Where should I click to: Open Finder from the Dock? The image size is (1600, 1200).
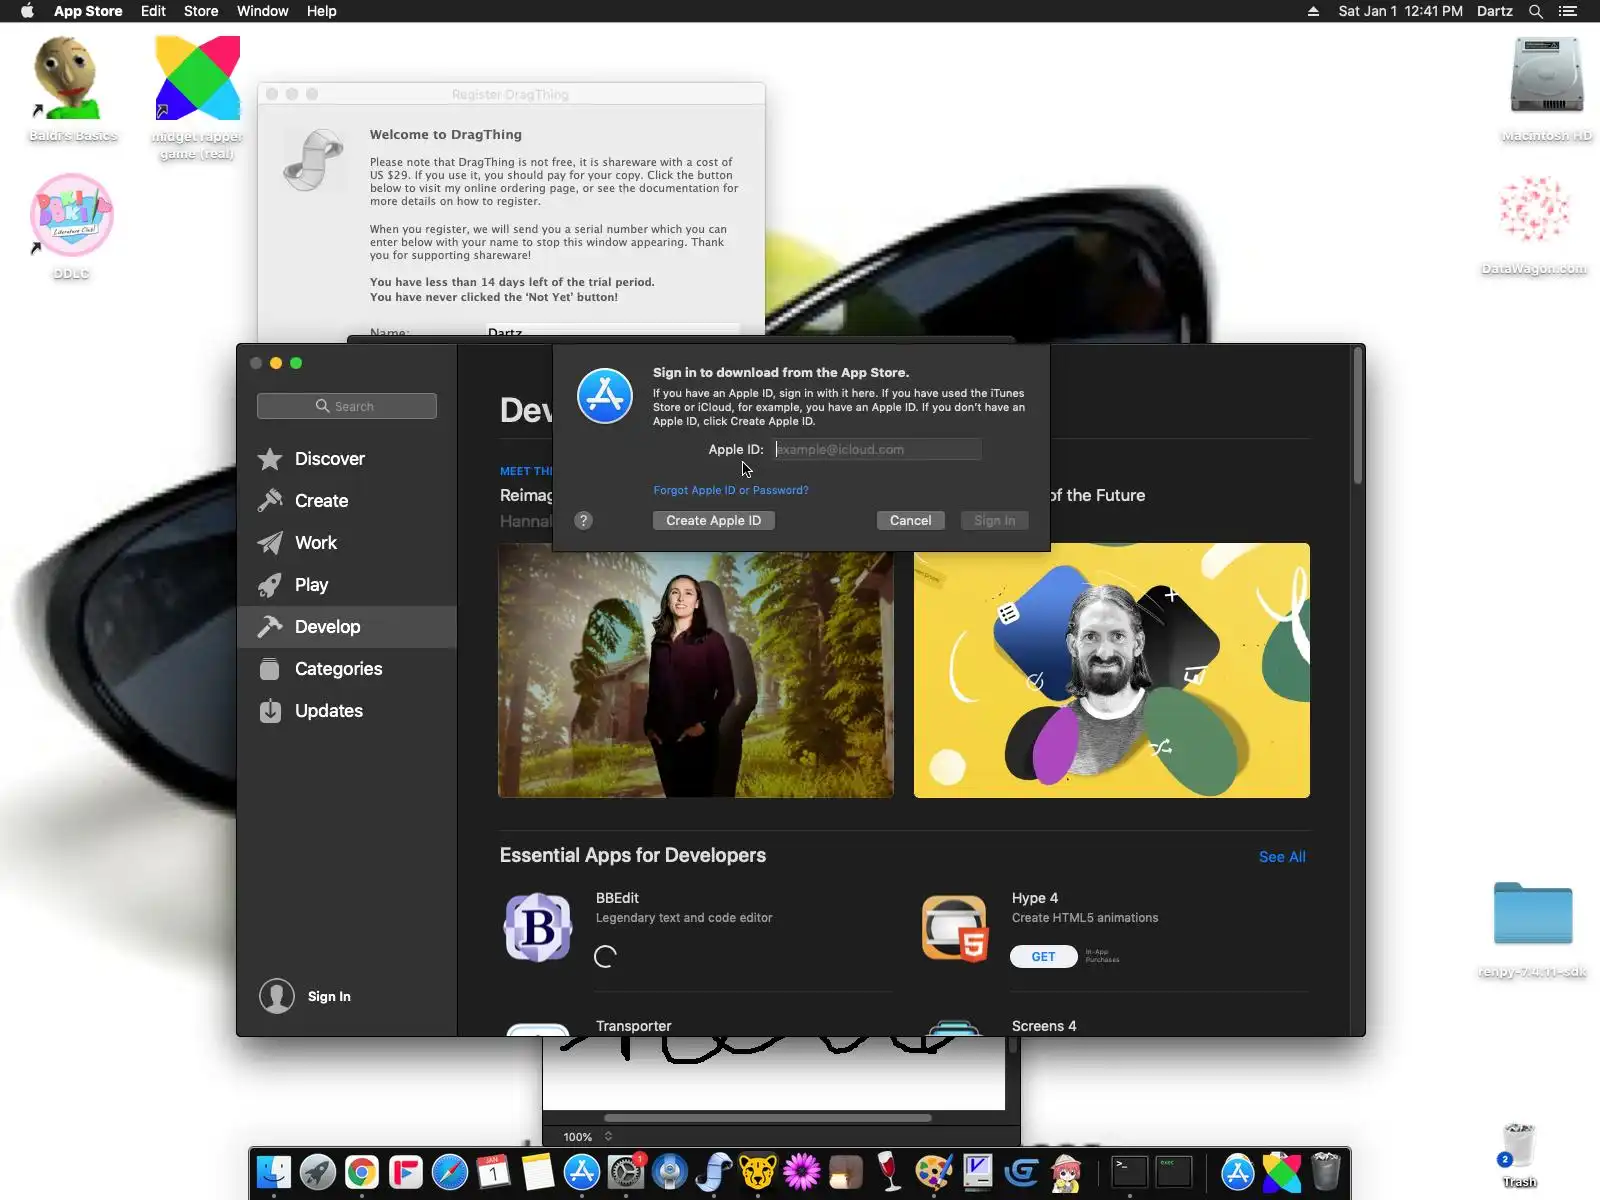274,1172
